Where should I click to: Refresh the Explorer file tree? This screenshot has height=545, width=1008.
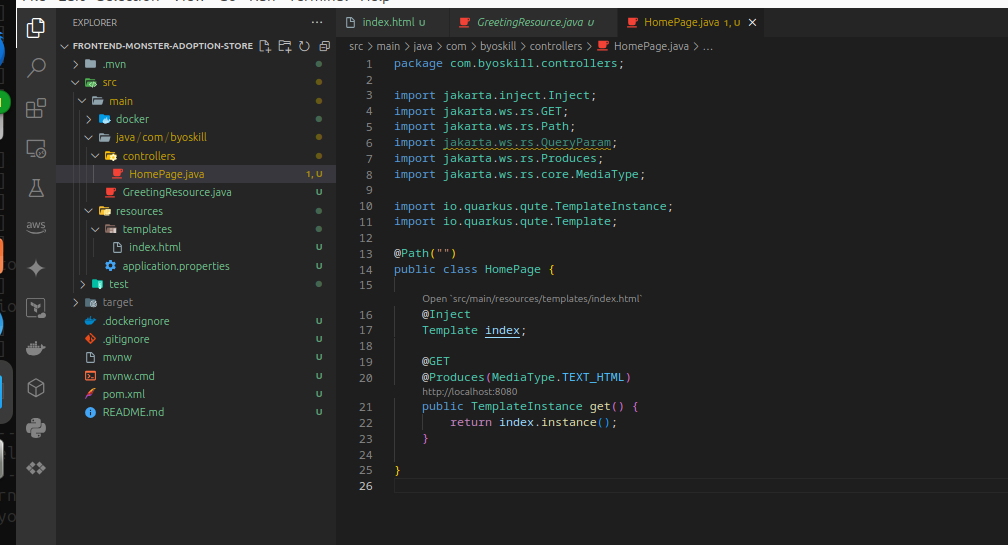(305, 46)
